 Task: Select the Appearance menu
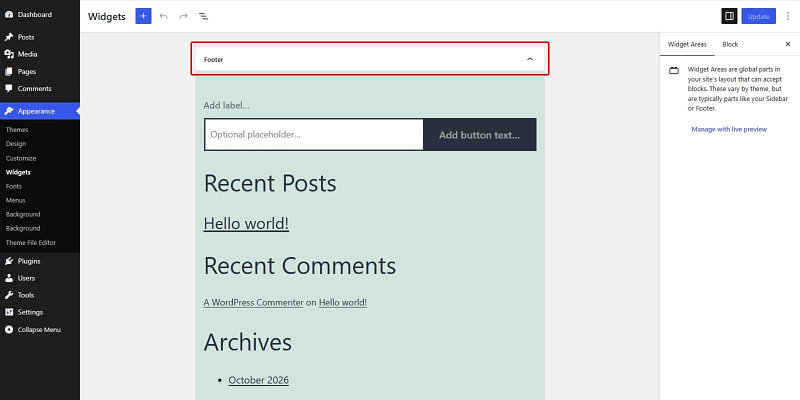[40, 111]
